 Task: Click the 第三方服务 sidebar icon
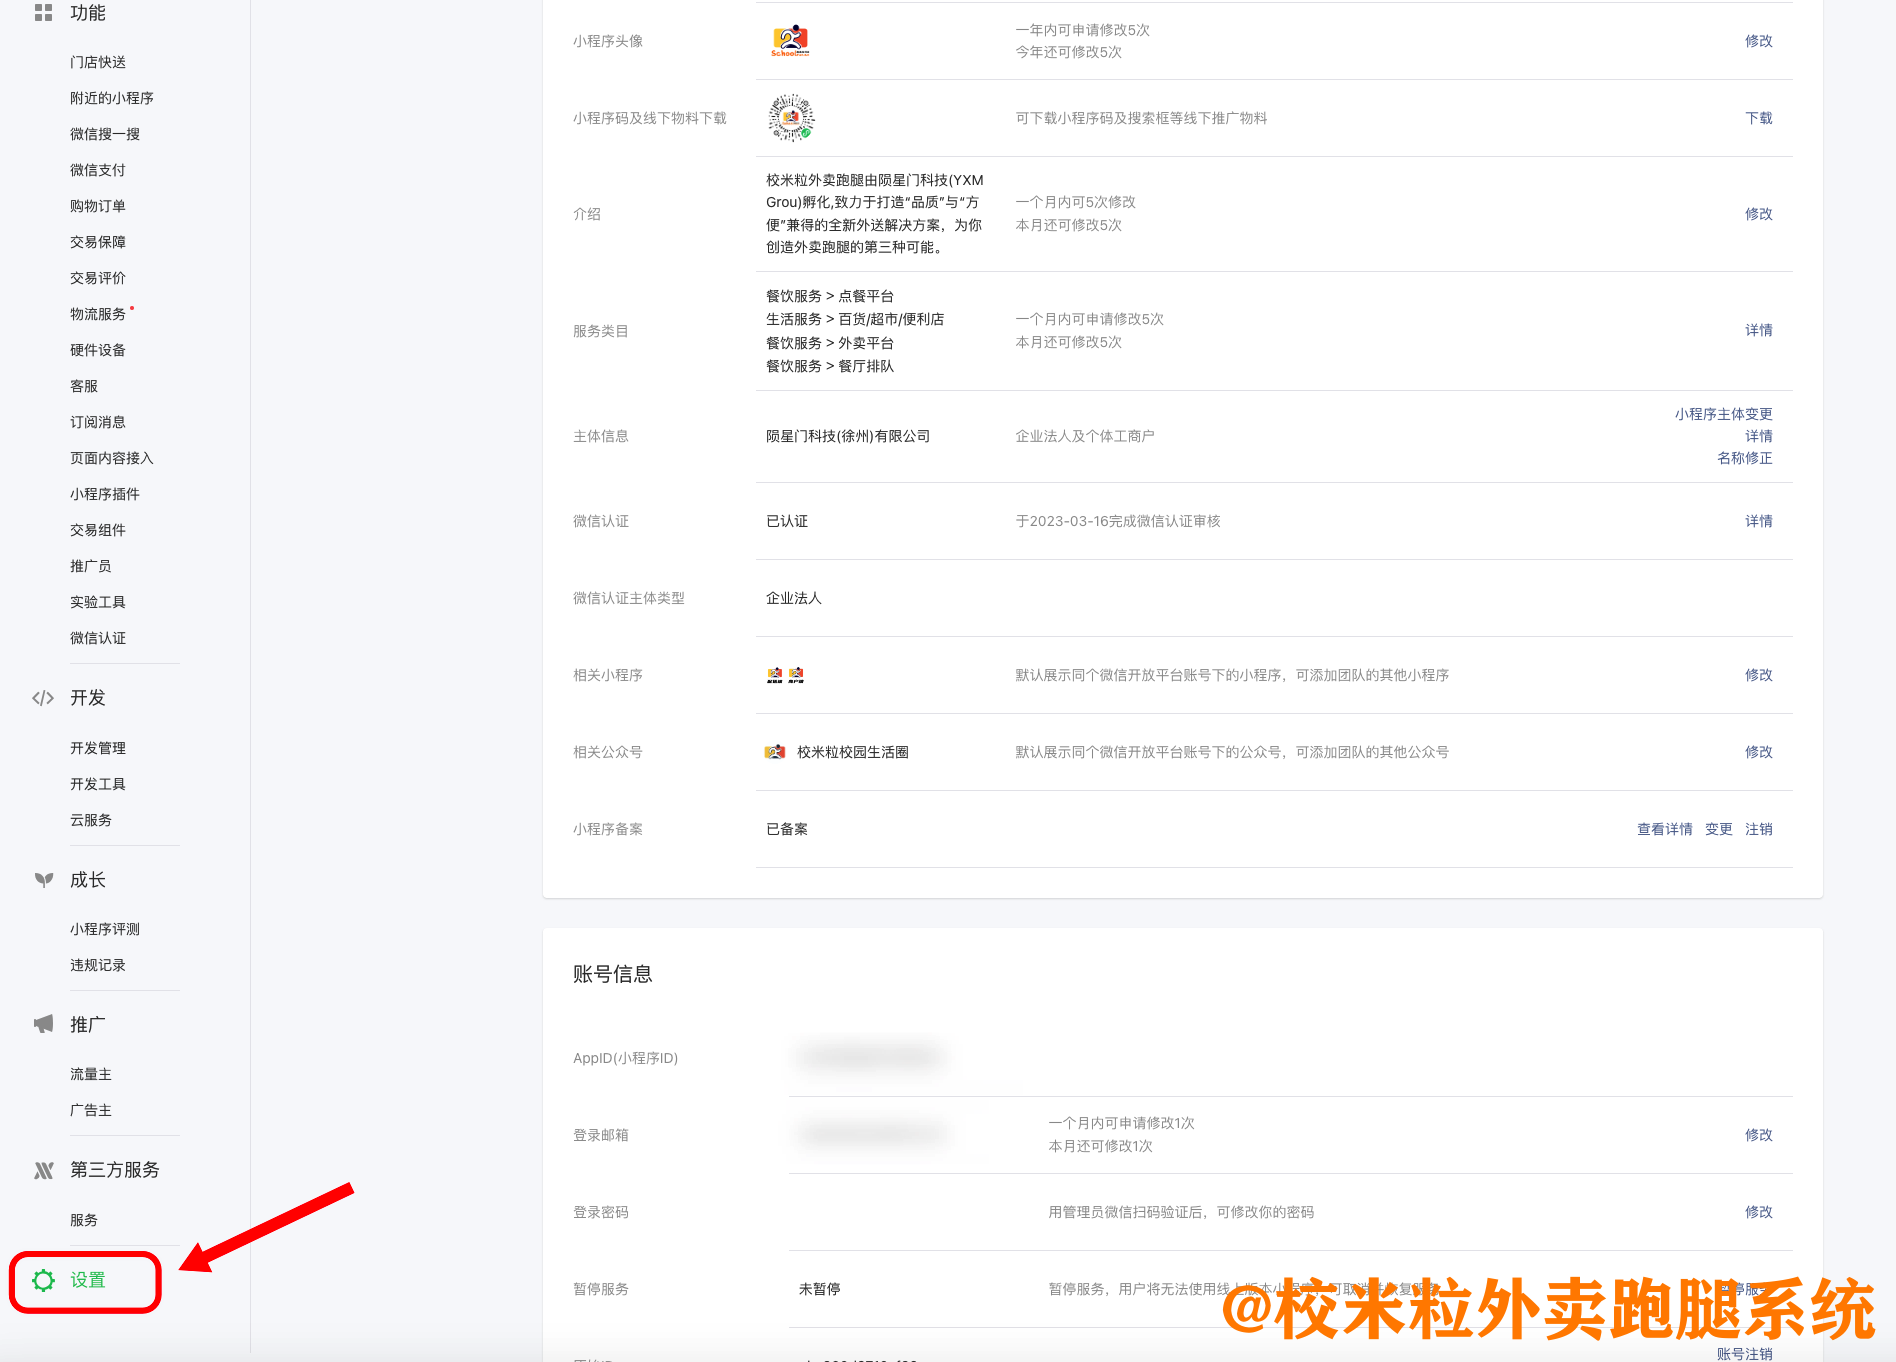pos(43,1170)
